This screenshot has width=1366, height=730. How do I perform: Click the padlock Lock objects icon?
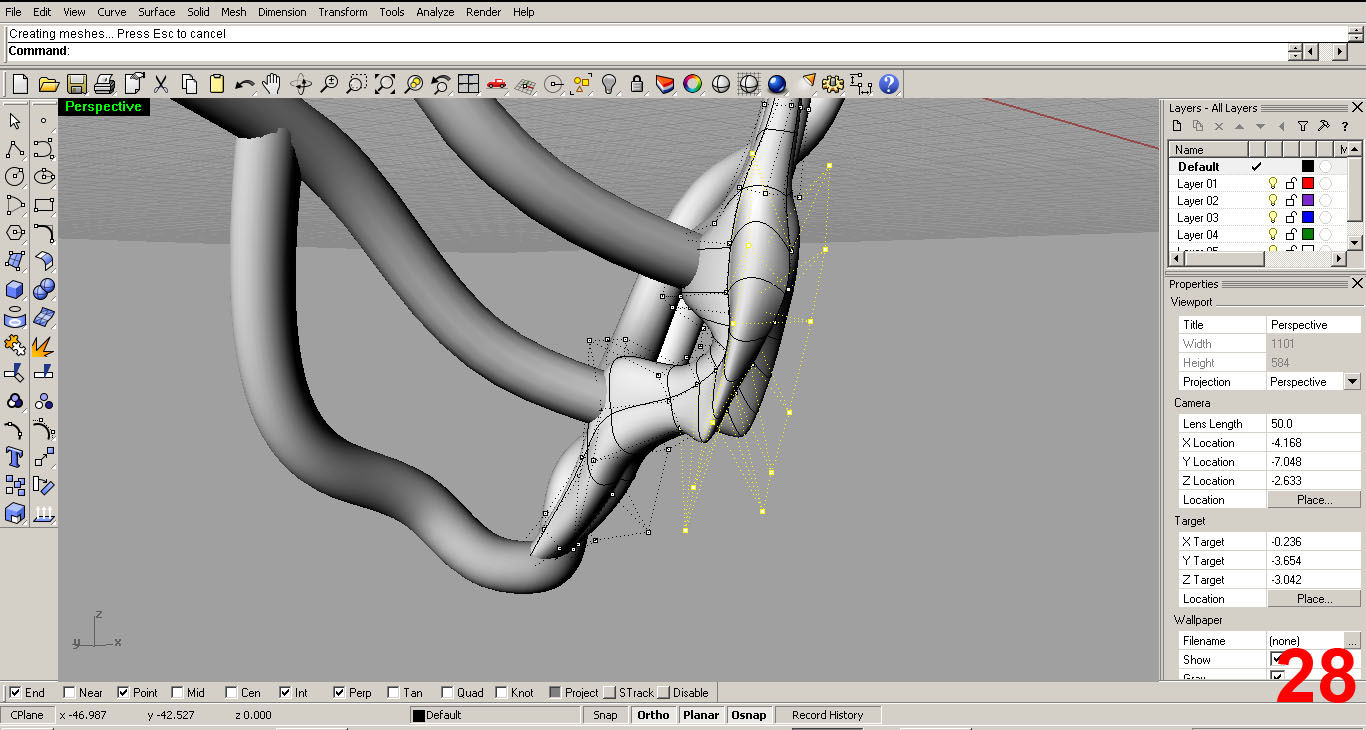tap(637, 84)
